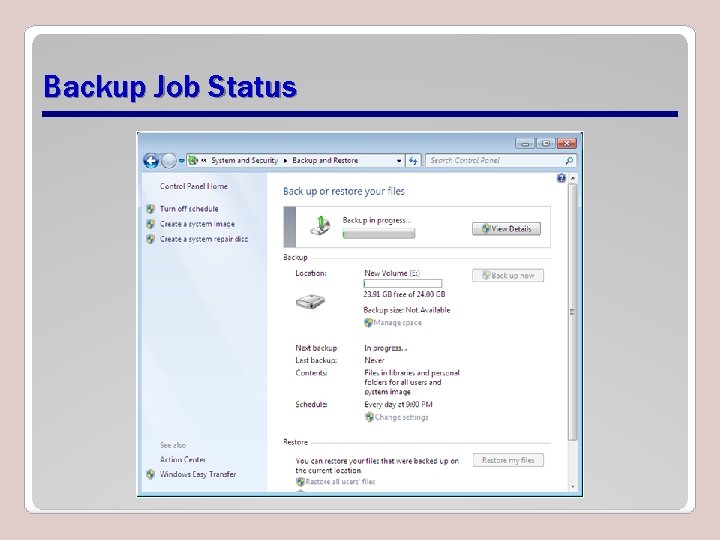
Task: Click the hard drive location icon
Action: click(x=310, y=302)
